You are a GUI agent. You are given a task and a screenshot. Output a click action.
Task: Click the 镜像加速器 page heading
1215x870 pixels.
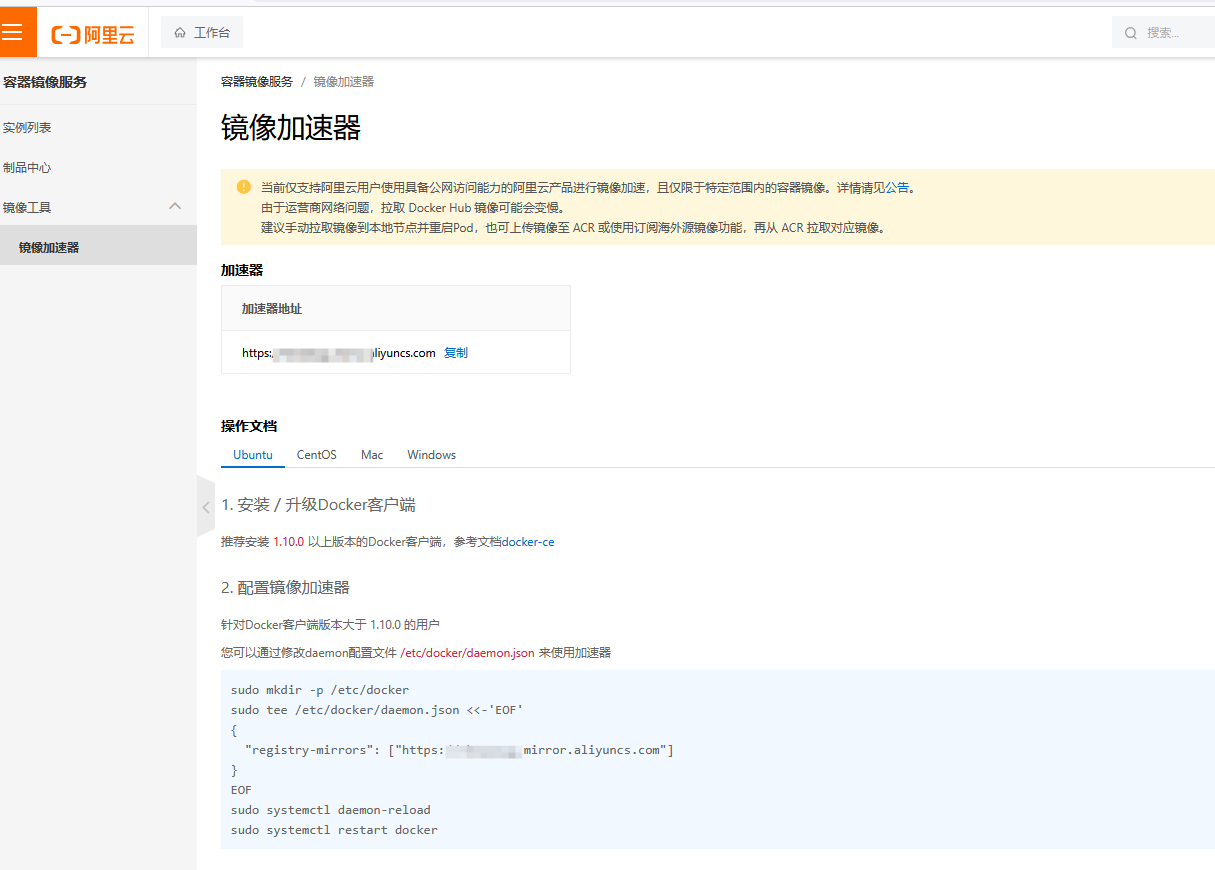(x=291, y=128)
